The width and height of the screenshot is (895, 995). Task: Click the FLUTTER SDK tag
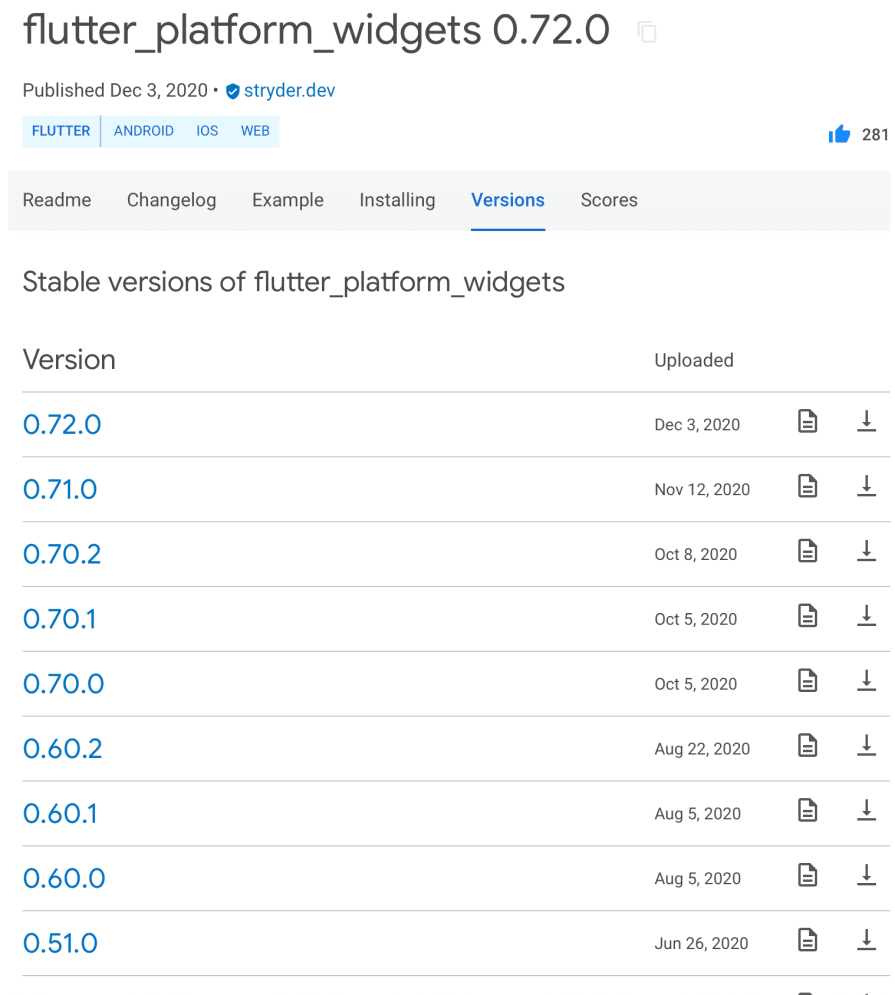tap(61, 131)
